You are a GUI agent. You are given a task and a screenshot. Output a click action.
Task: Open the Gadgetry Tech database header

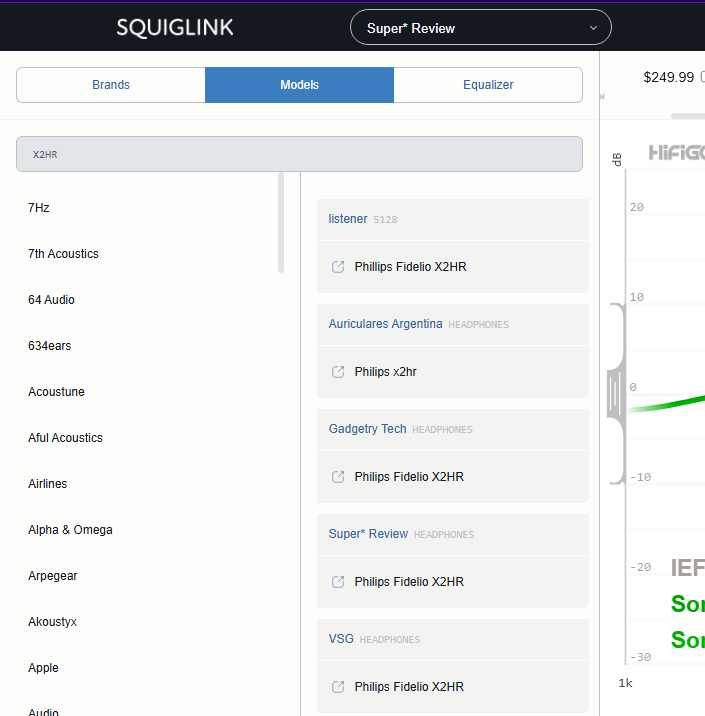pos(452,430)
